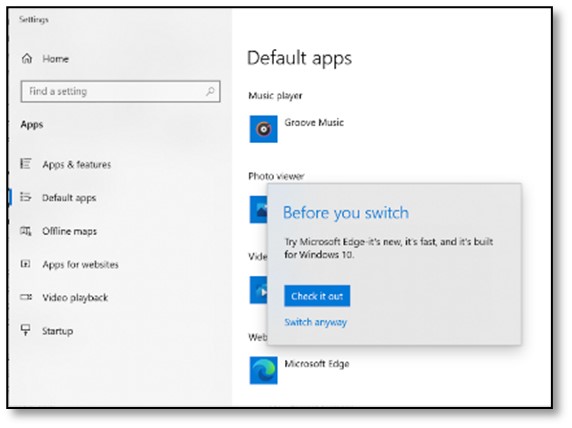Click the Try Microsoft Edge message text
572x428 pixels.
pyautogui.click(x=389, y=248)
